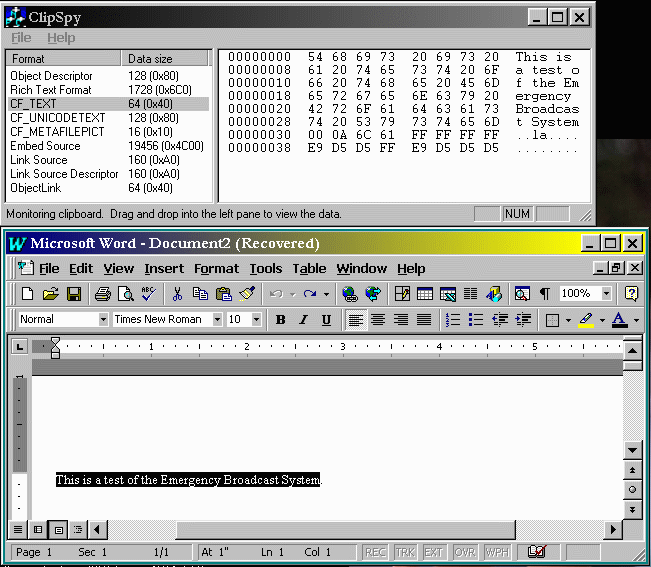This screenshot has width=651, height=567.
Task: Open the Drawing toolbar icon
Action: coord(494,294)
